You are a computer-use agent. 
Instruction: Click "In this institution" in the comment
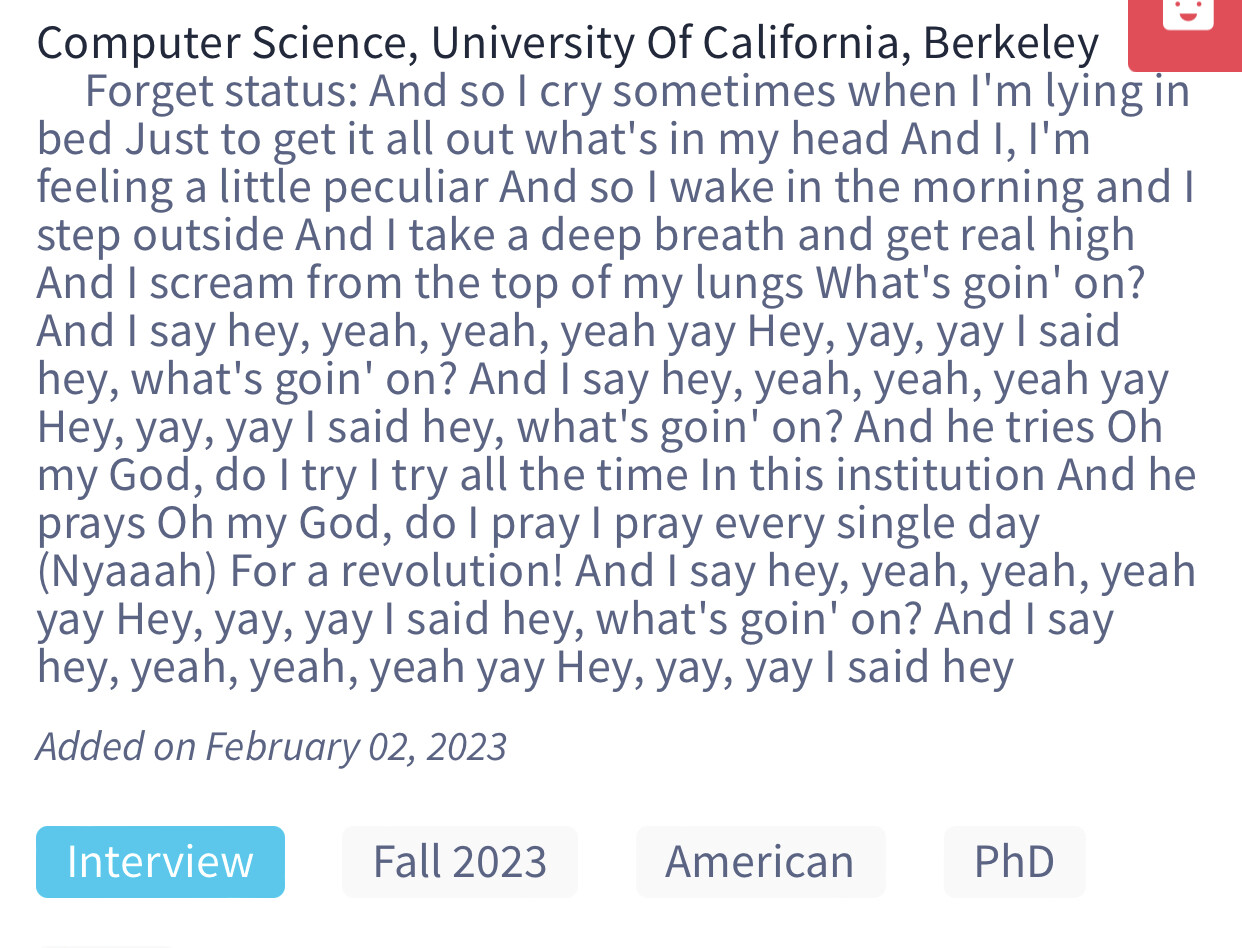coord(874,475)
